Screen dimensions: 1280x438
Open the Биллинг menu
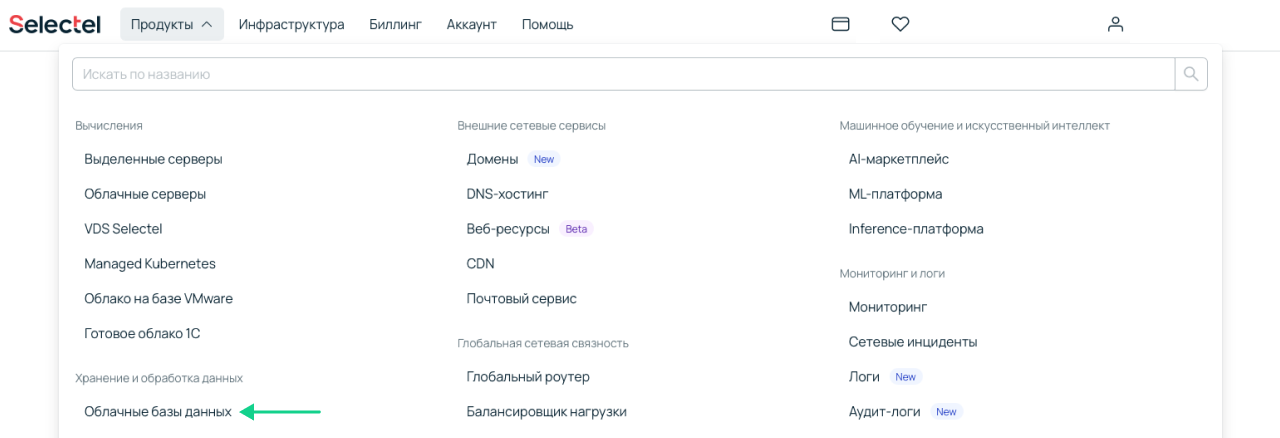click(395, 24)
